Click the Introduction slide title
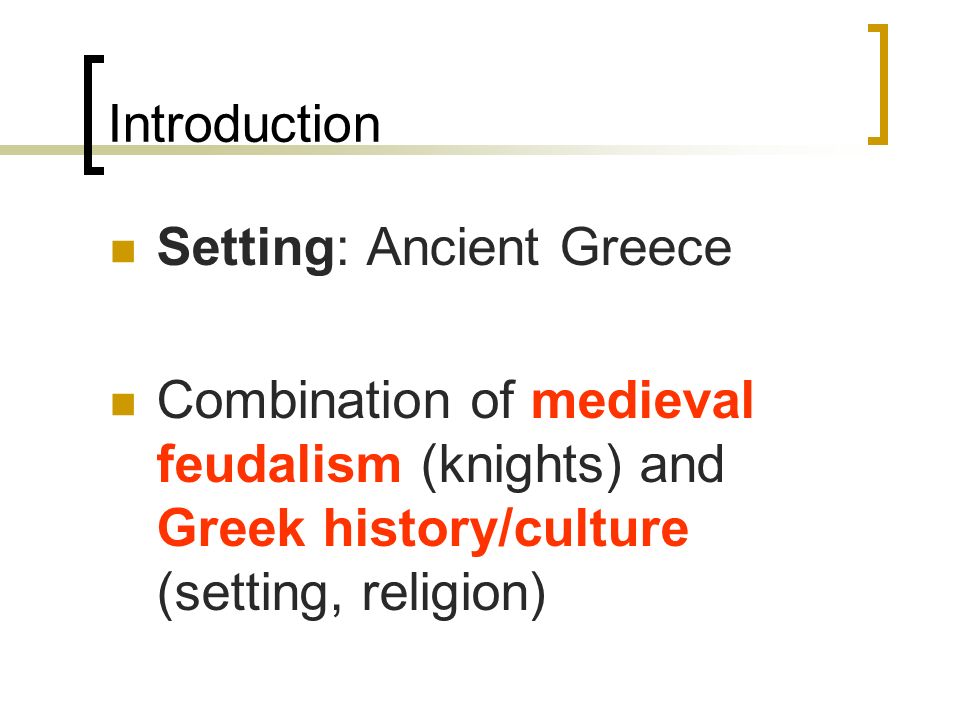 pos(244,124)
